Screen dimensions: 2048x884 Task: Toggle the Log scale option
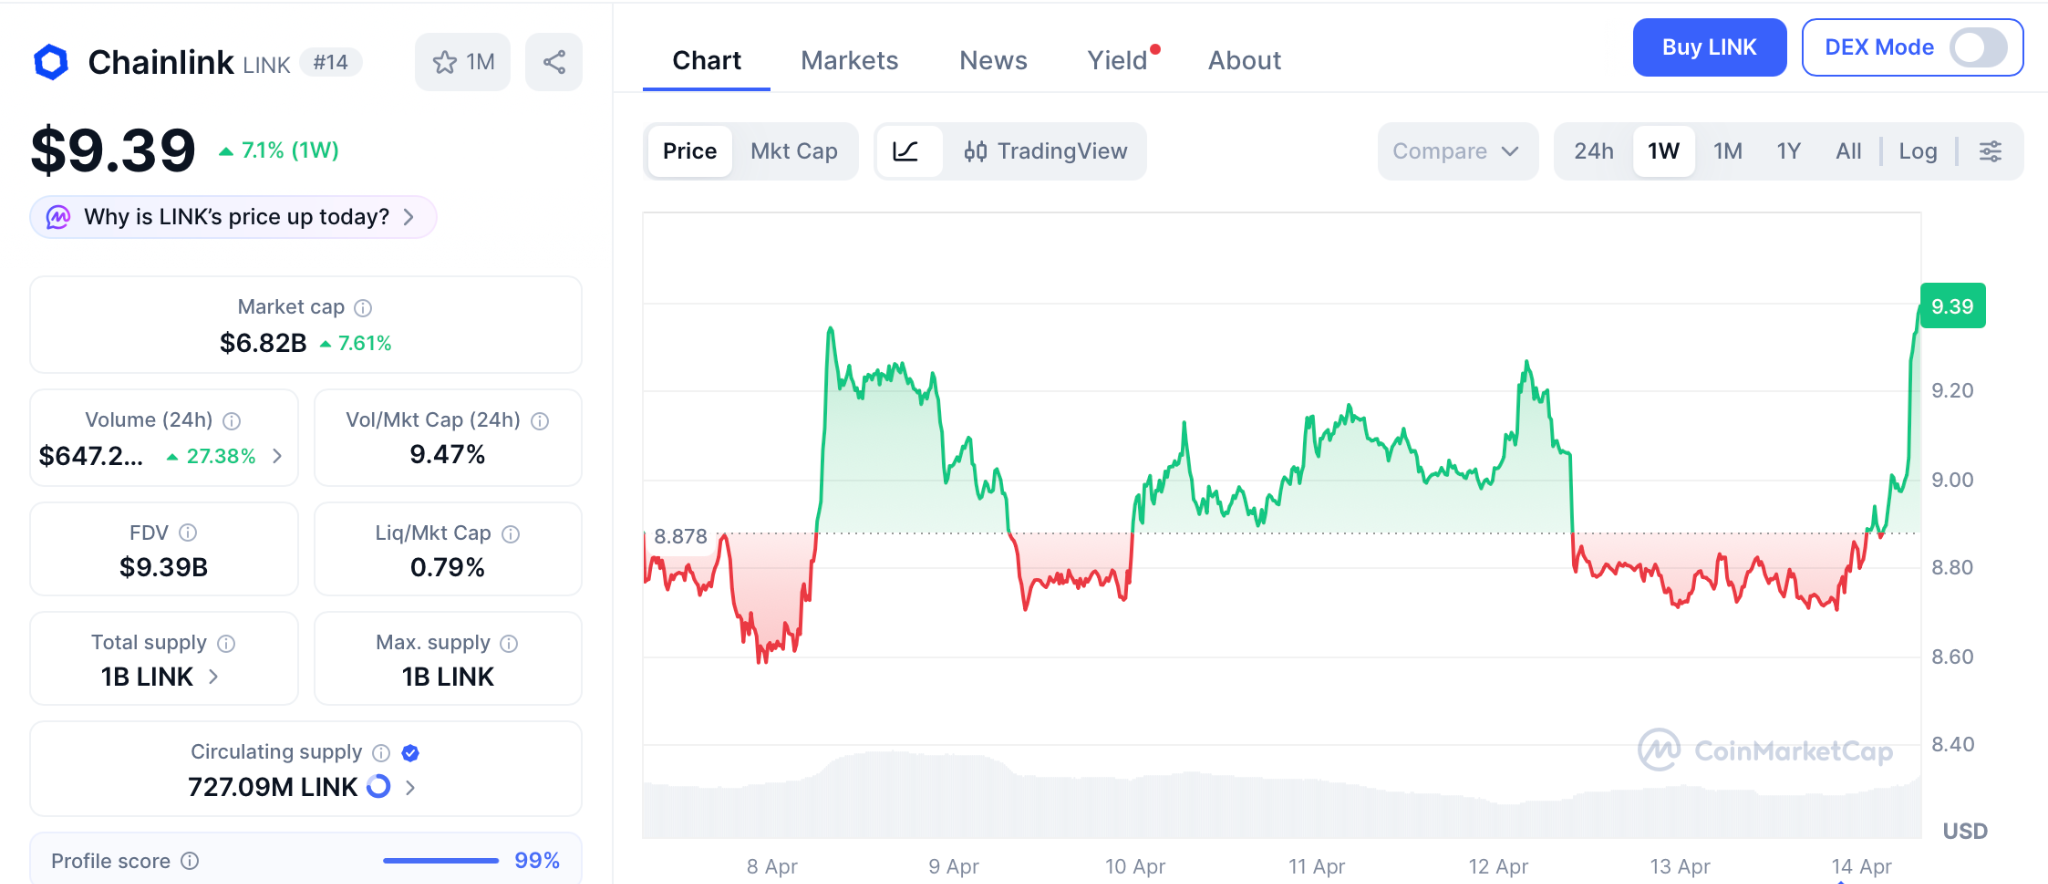pyautogui.click(x=1917, y=151)
